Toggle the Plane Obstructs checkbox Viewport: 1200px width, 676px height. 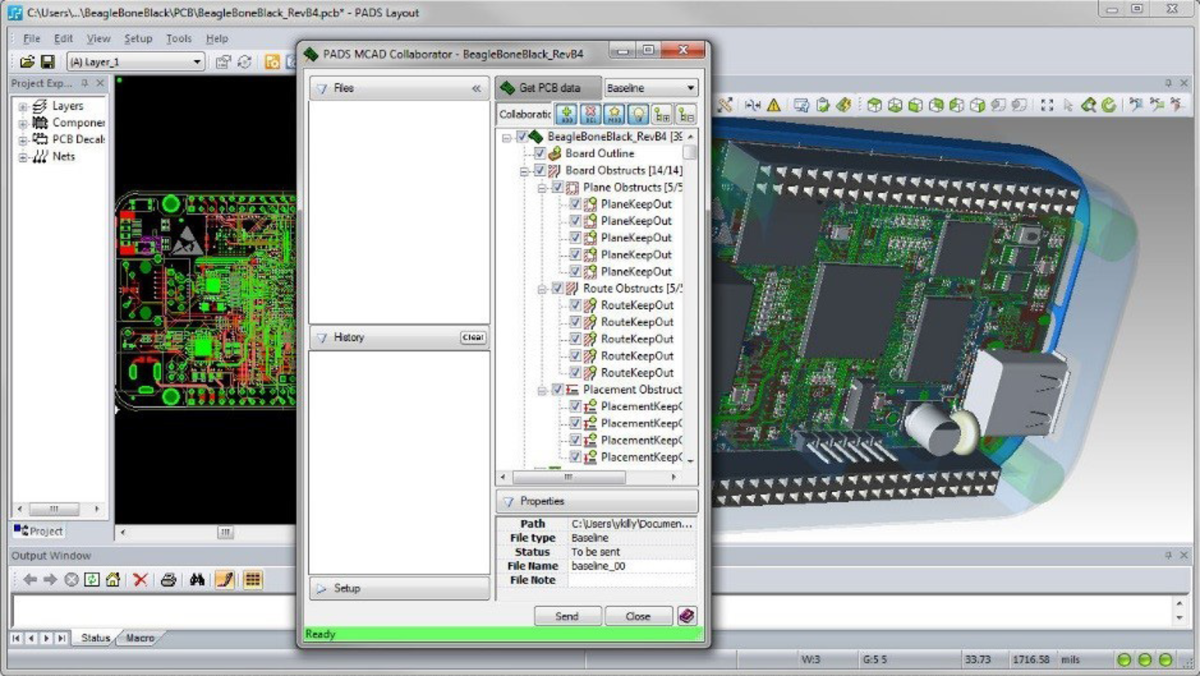558,187
